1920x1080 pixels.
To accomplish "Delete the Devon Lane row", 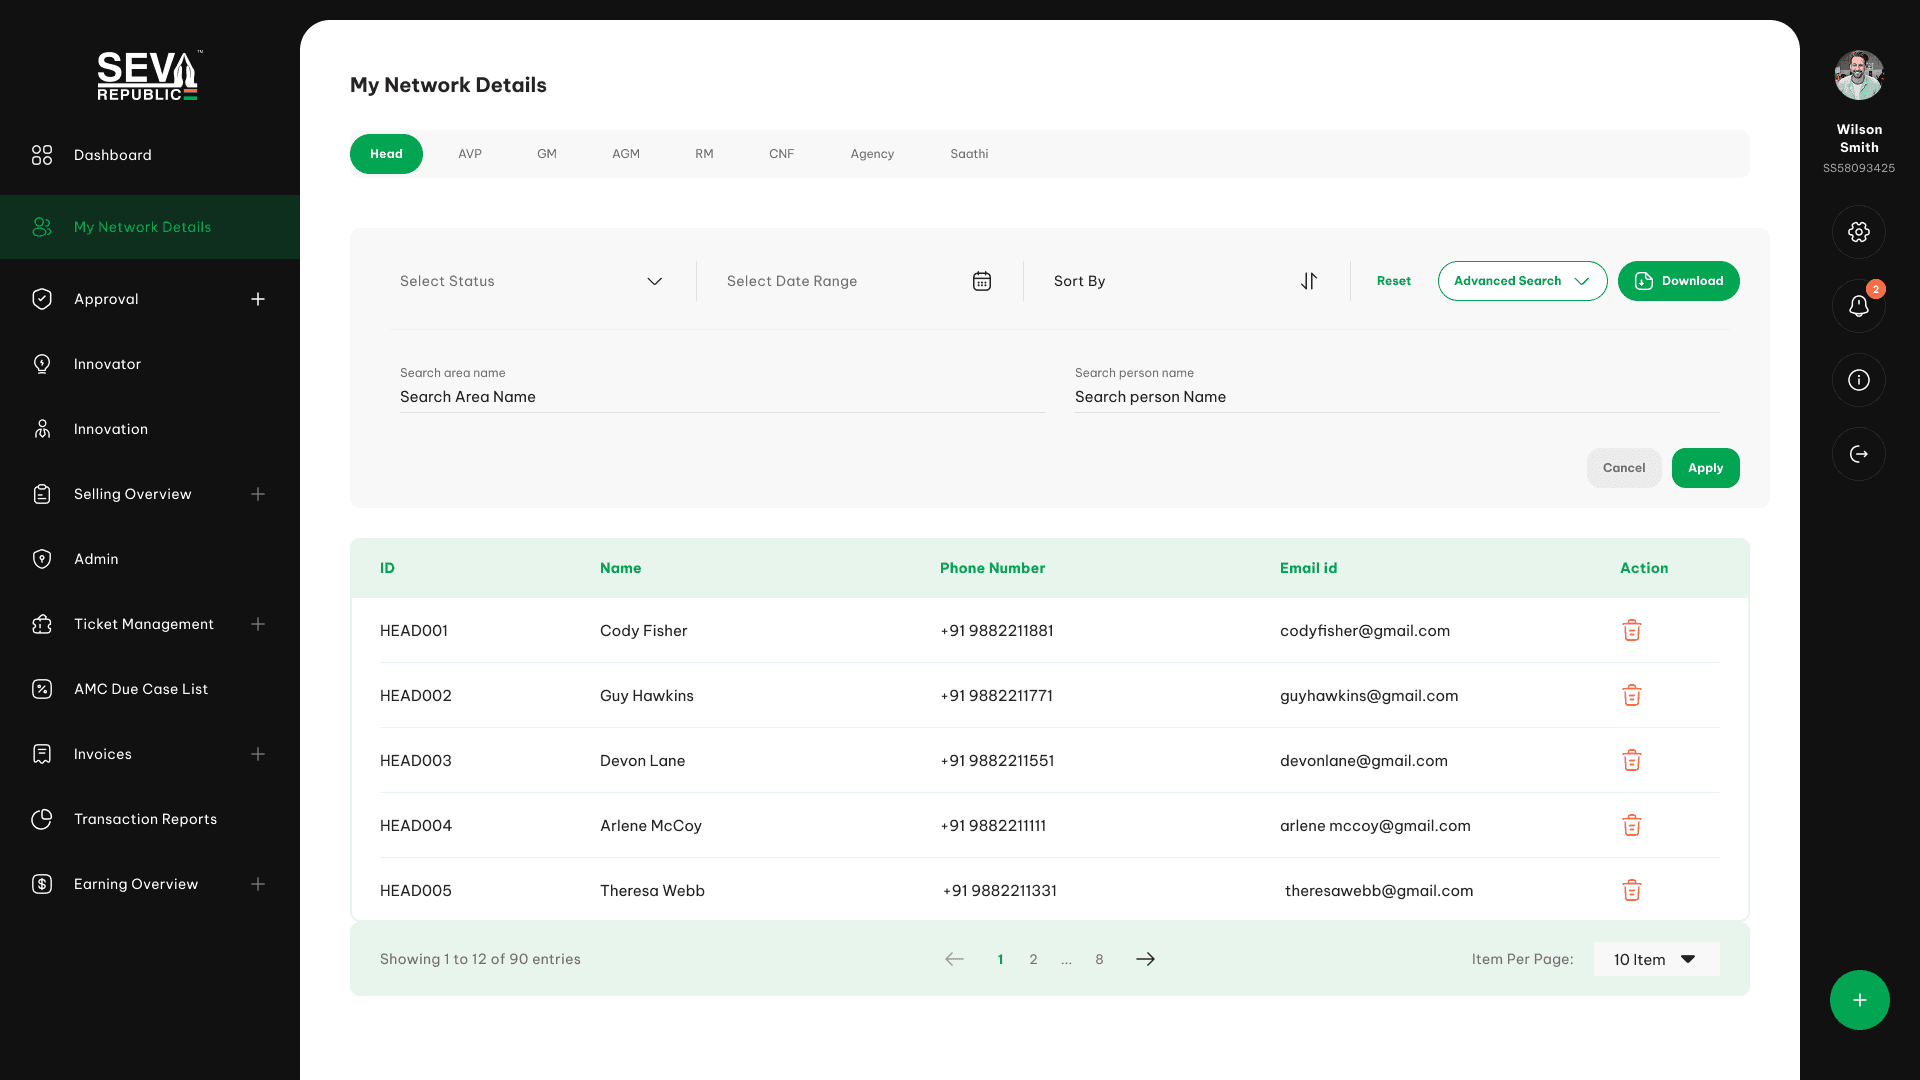I will pyautogui.click(x=1632, y=760).
